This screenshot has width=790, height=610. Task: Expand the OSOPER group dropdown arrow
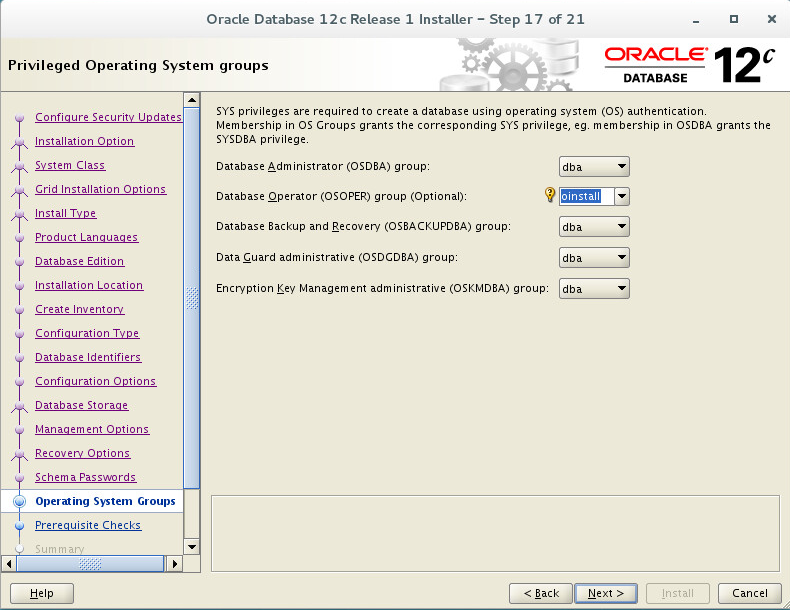pos(622,196)
